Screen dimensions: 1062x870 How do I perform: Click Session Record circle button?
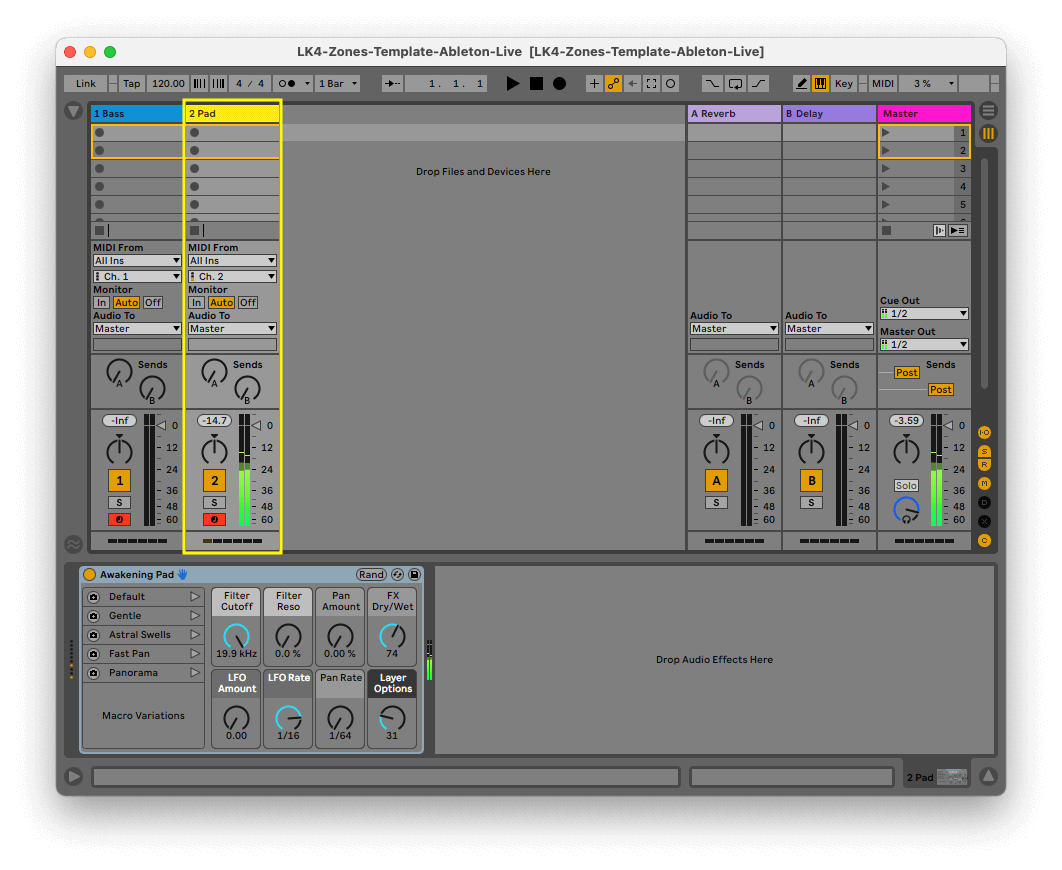coord(670,83)
